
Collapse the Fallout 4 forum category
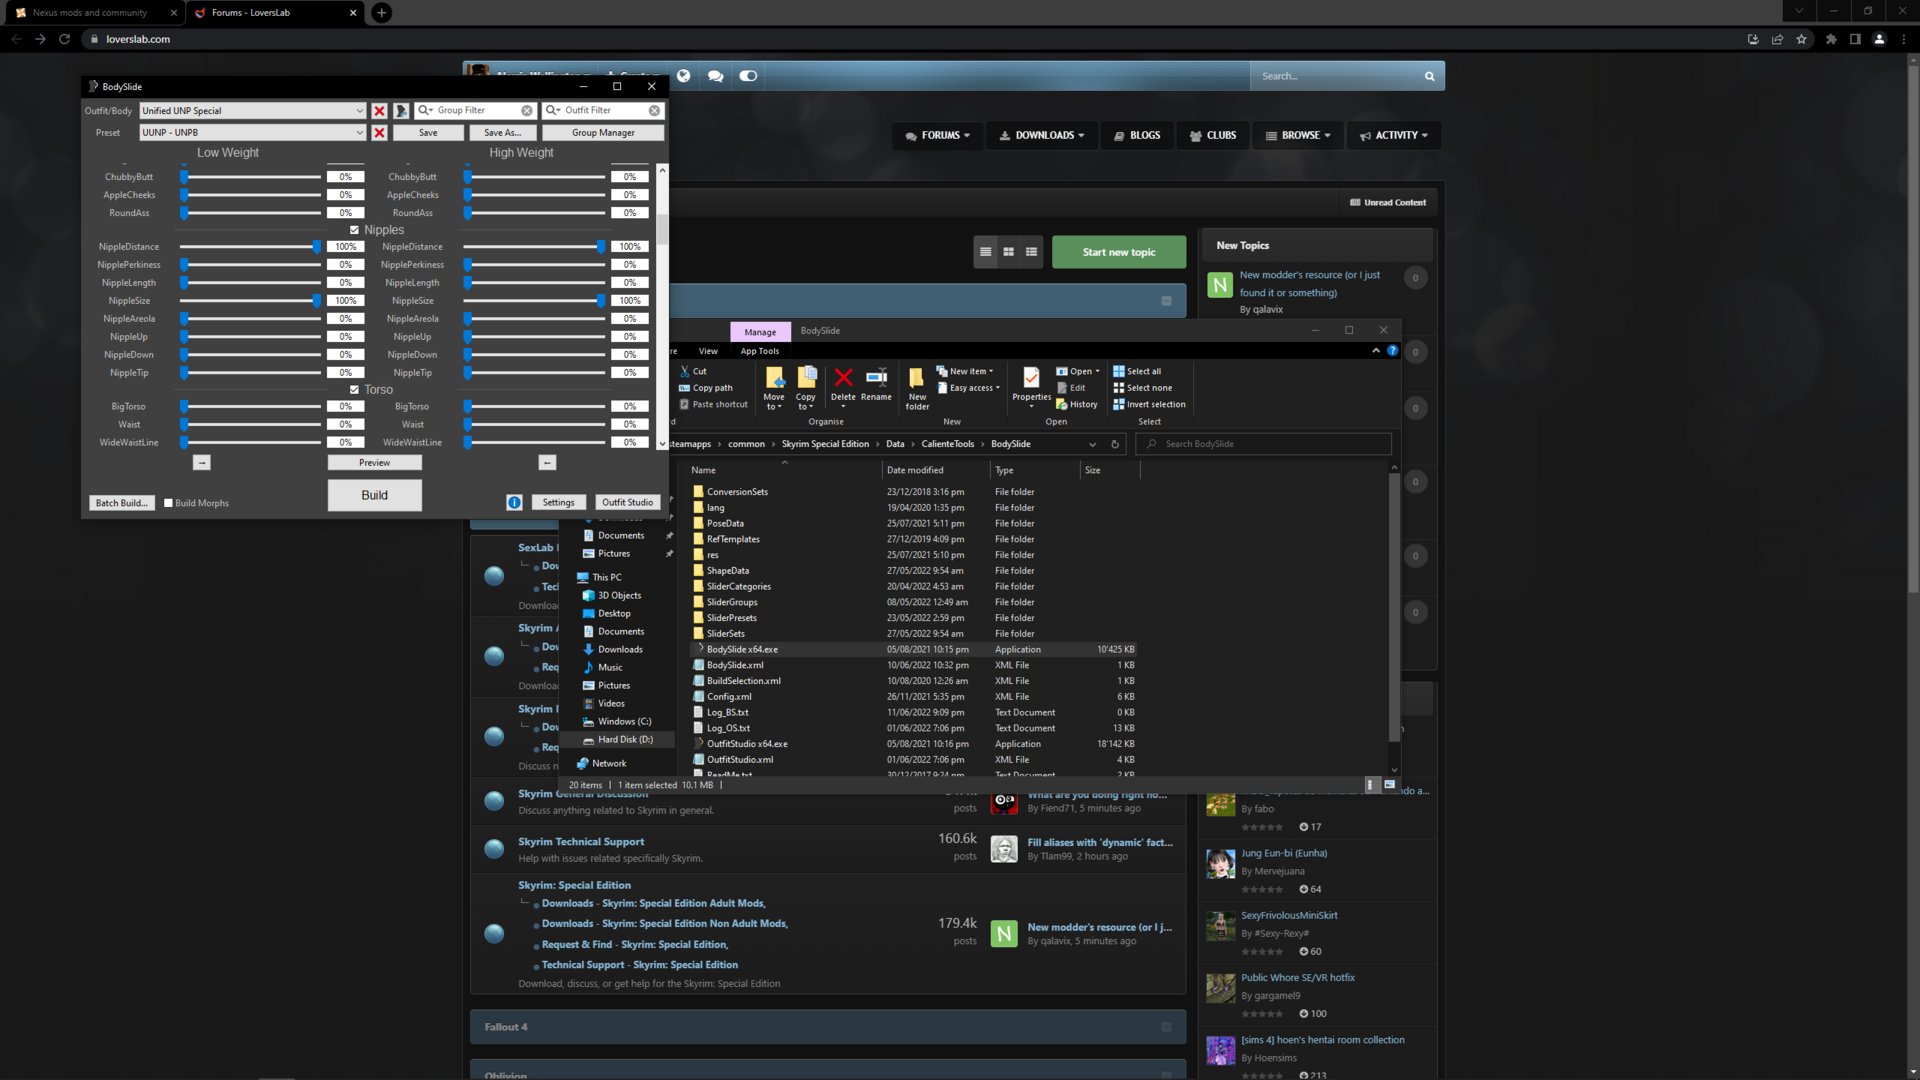point(1166,1027)
